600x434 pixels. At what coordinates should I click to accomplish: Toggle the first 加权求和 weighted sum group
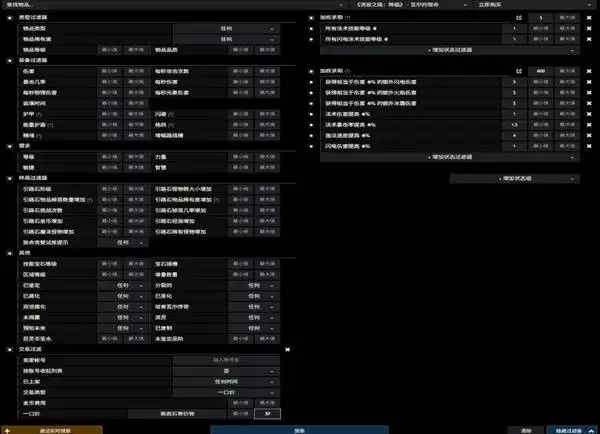coord(311,18)
